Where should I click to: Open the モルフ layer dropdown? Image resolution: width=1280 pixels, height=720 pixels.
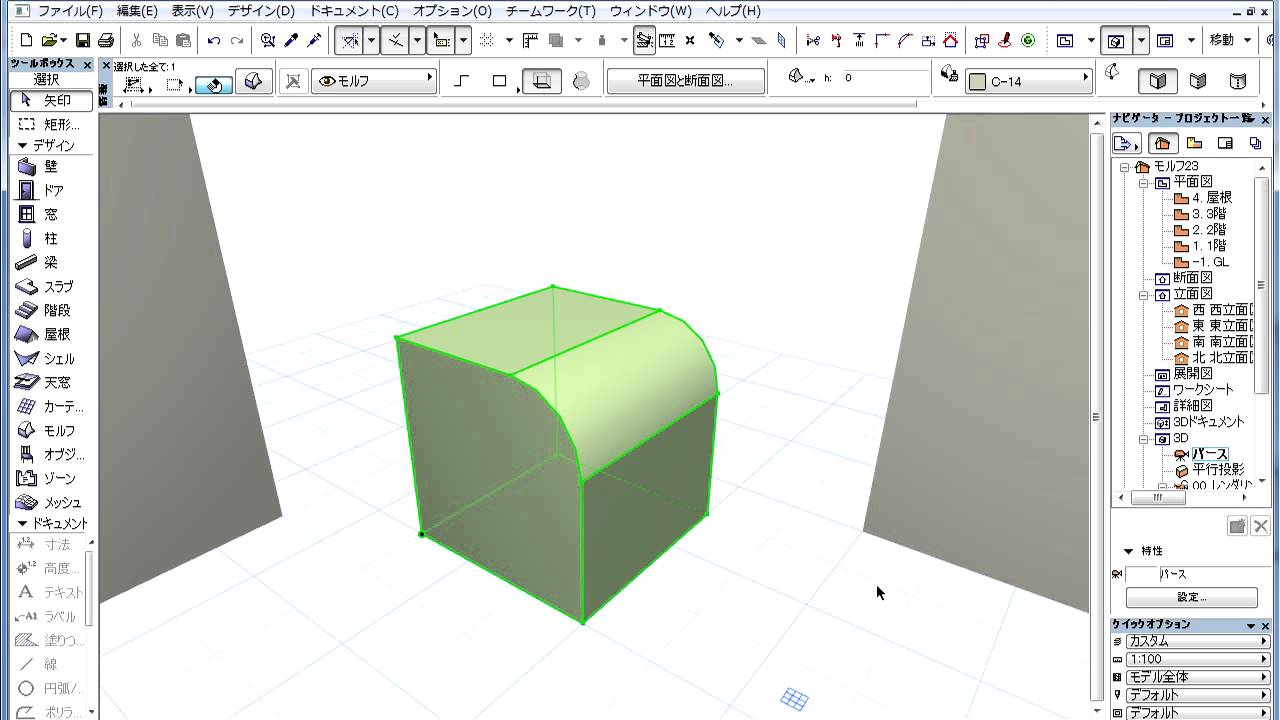coord(376,81)
